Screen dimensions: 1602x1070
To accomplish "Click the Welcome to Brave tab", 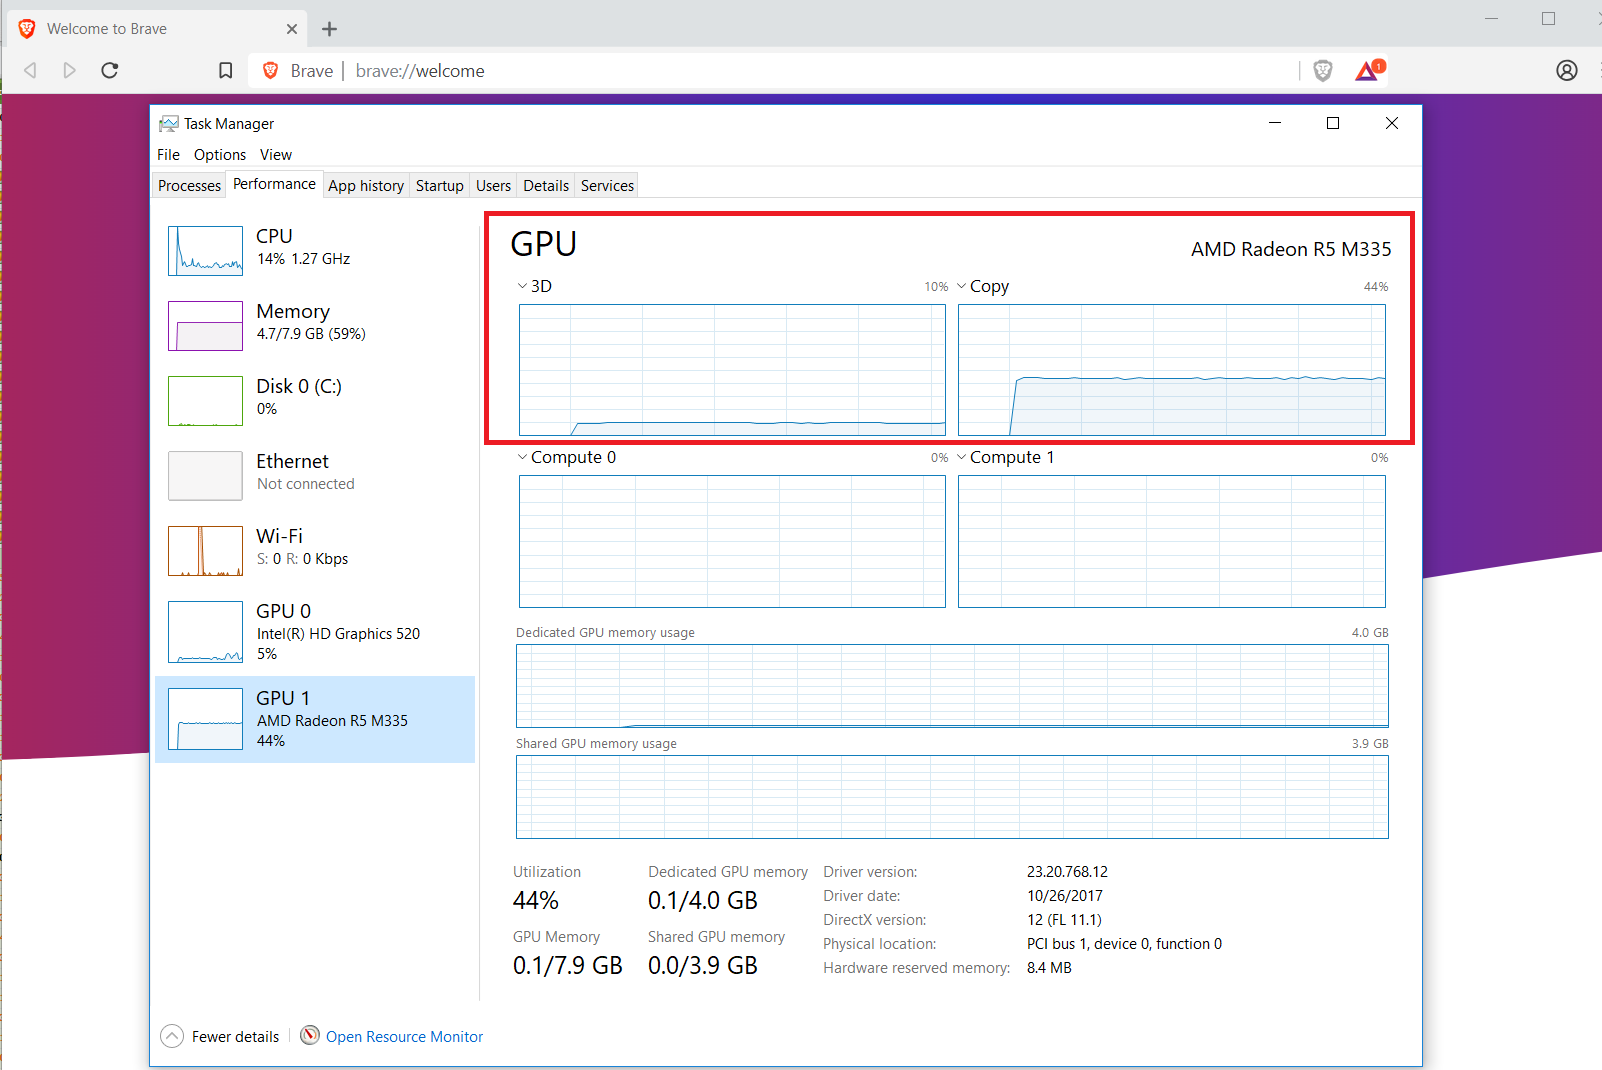I will point(158,29).
